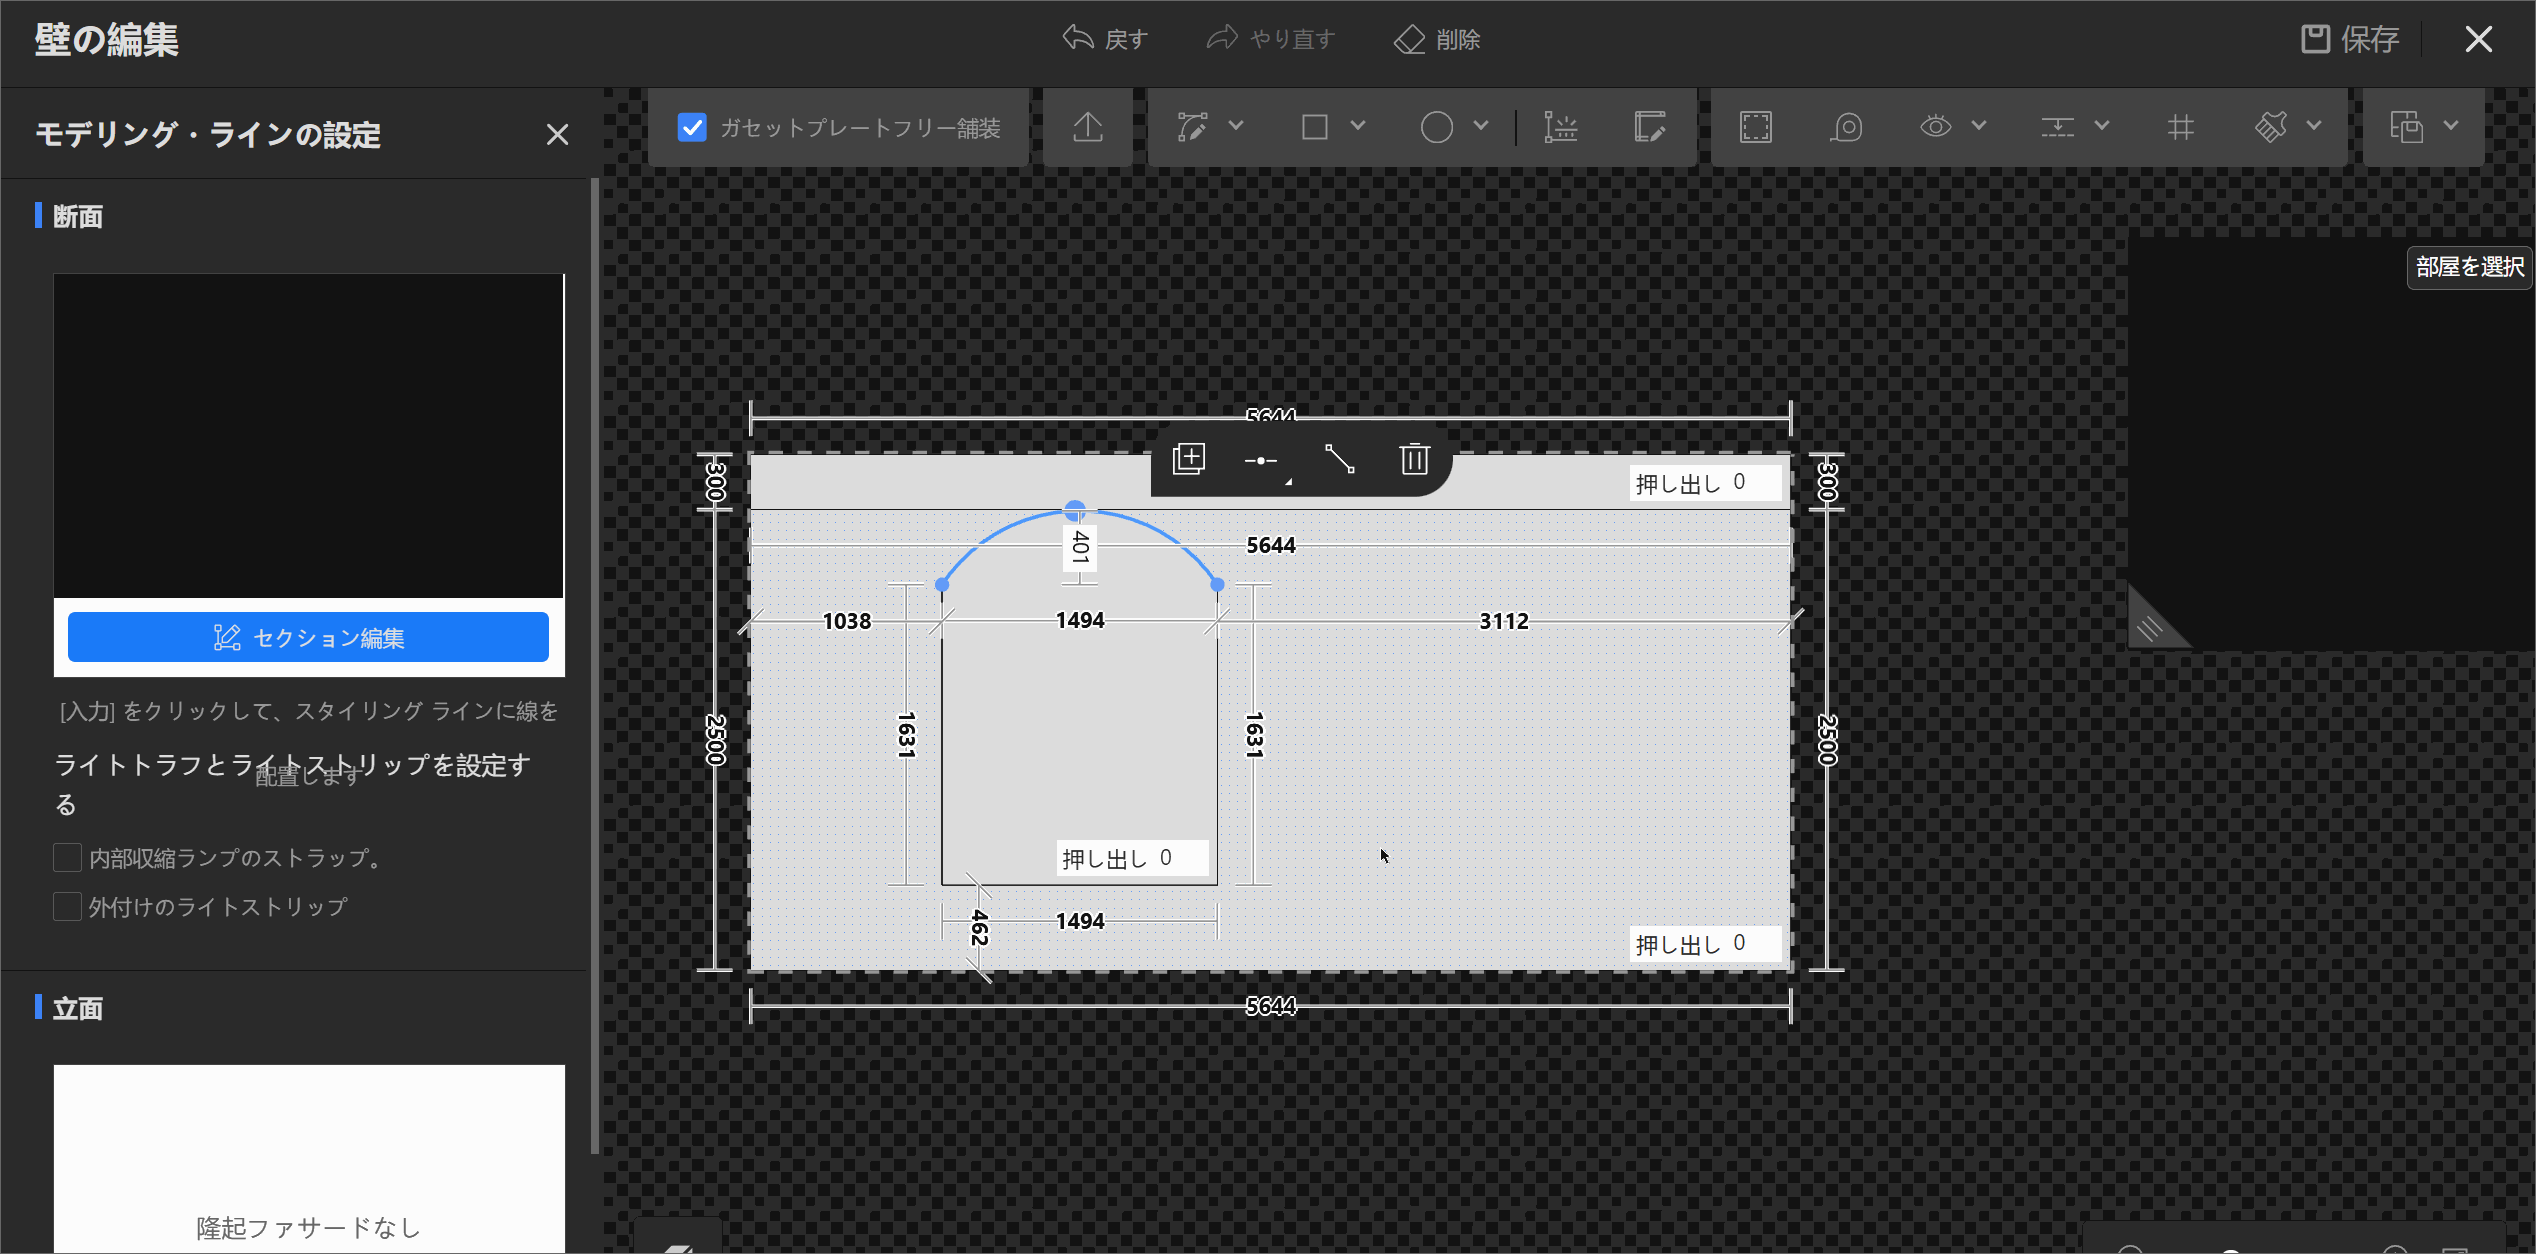The height and width of the screenshot is (1254, 2536).
Task: Expand circle tool dropdown arrow
Action: 1481,126
